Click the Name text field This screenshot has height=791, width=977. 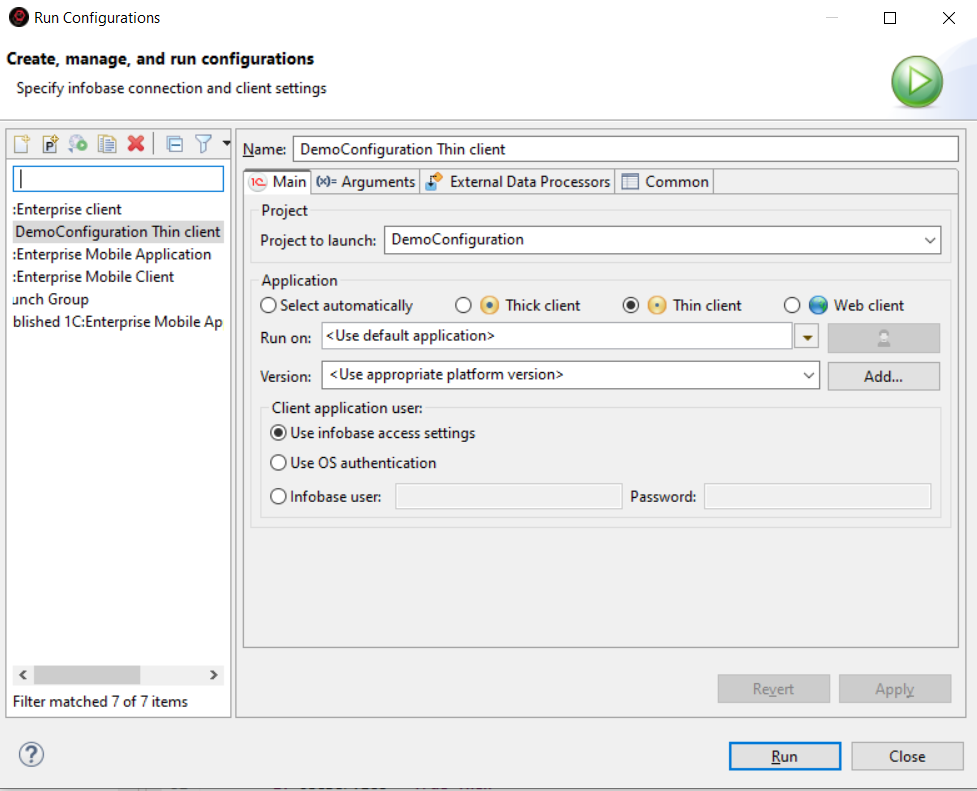tap(625, 149)
